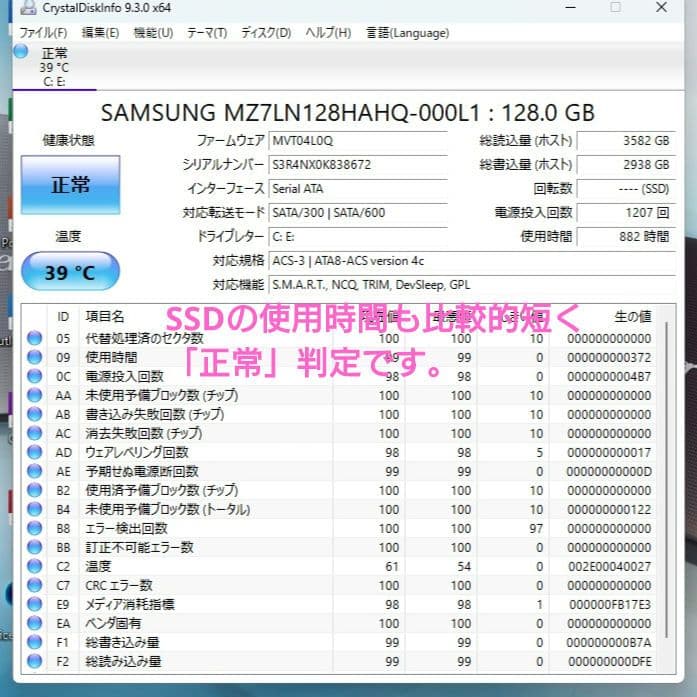This screenshot has width=697, height=697.
Task: Click the status icon for row C7
Action: (34, 585)
